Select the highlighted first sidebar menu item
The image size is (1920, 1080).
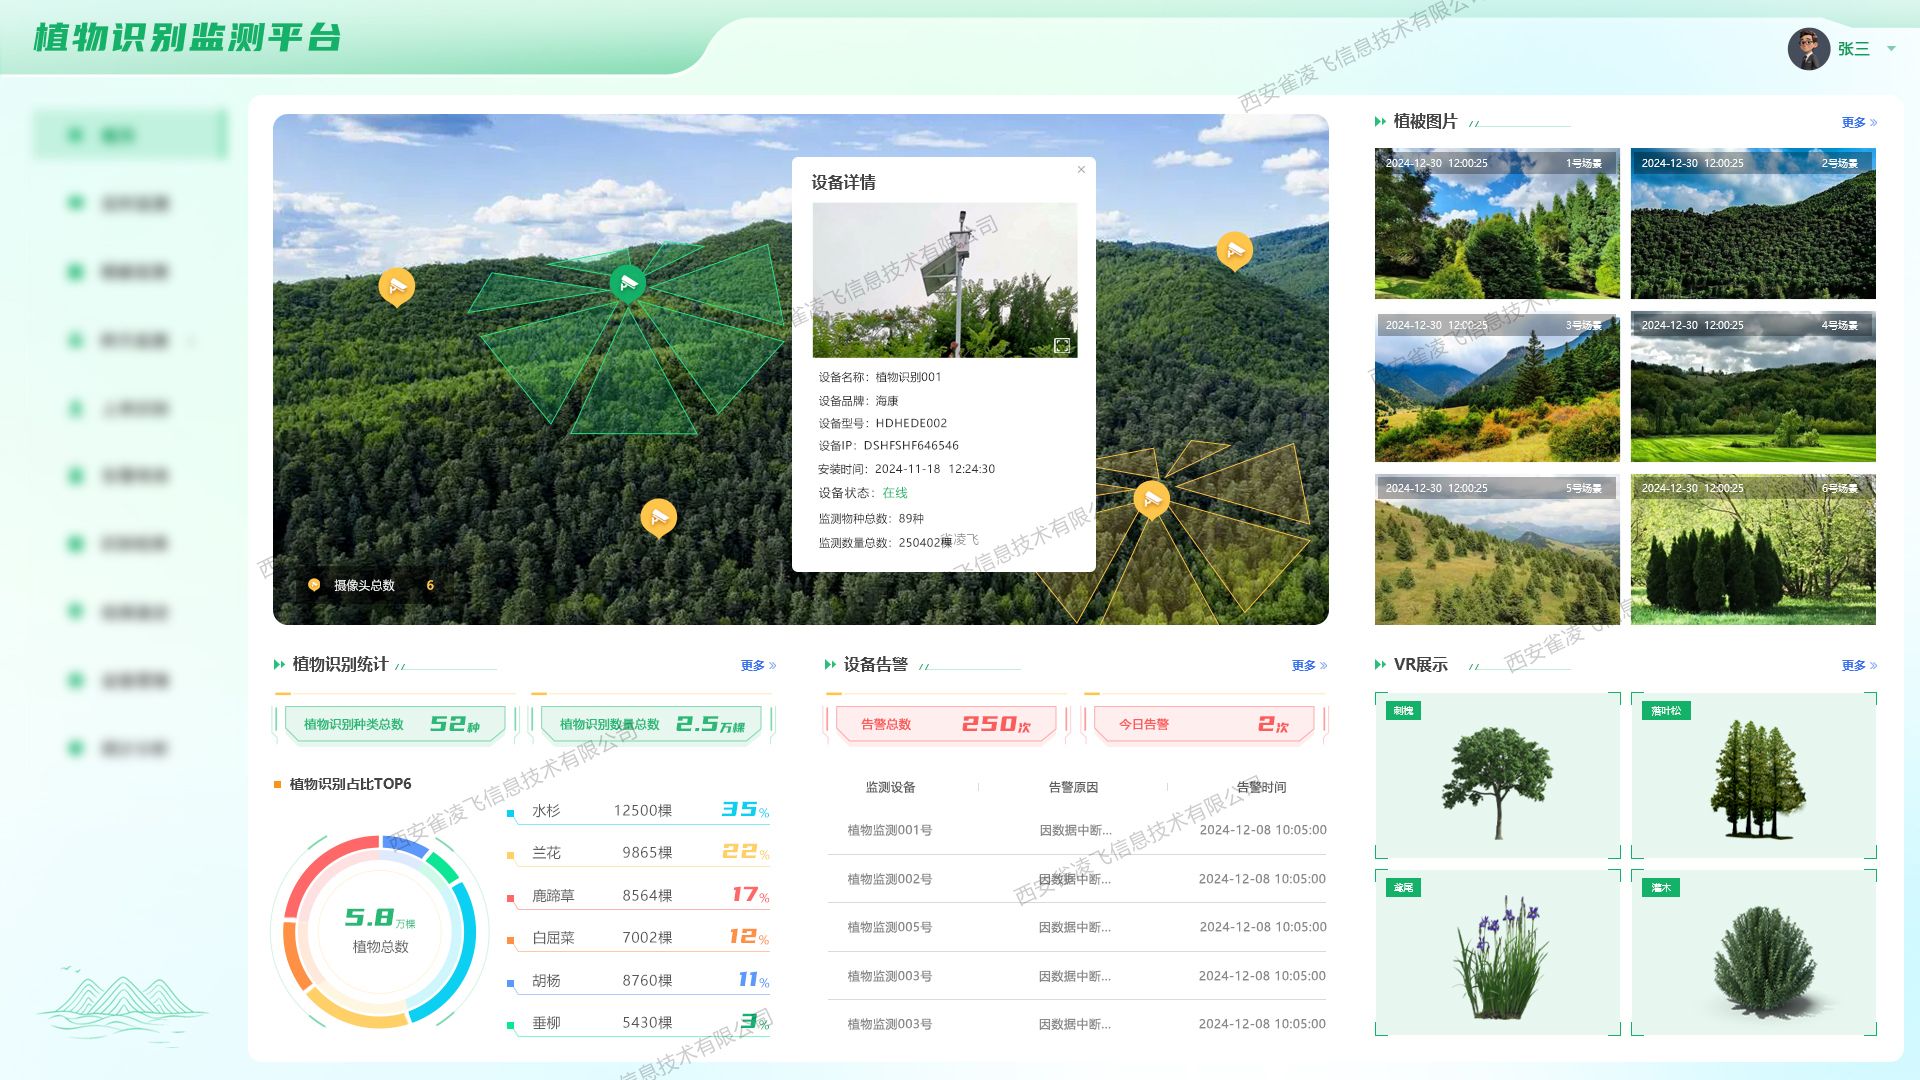click(130, 135)
